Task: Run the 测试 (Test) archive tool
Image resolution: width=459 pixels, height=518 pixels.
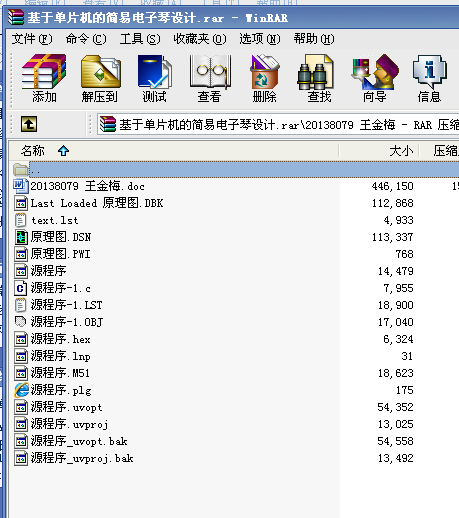Action: pyautogui.click(x=155, y=79)
